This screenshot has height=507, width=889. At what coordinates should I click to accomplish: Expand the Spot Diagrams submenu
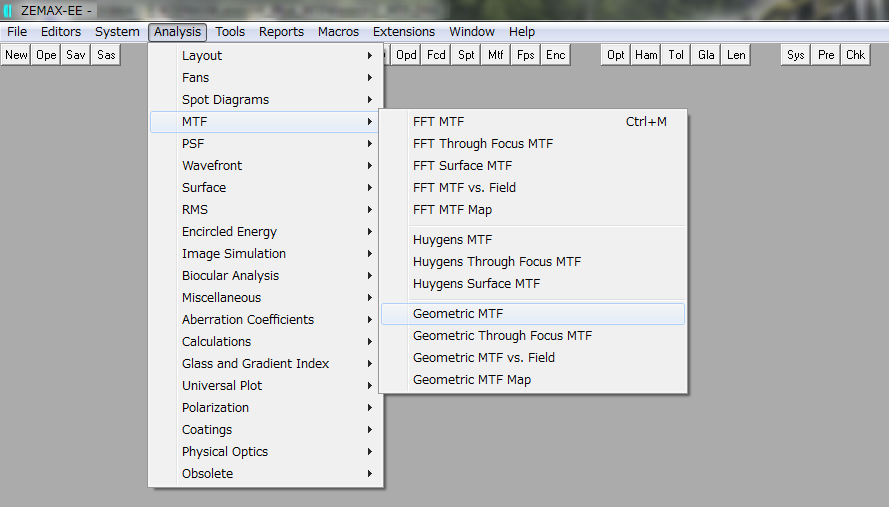tap(266, 100)
